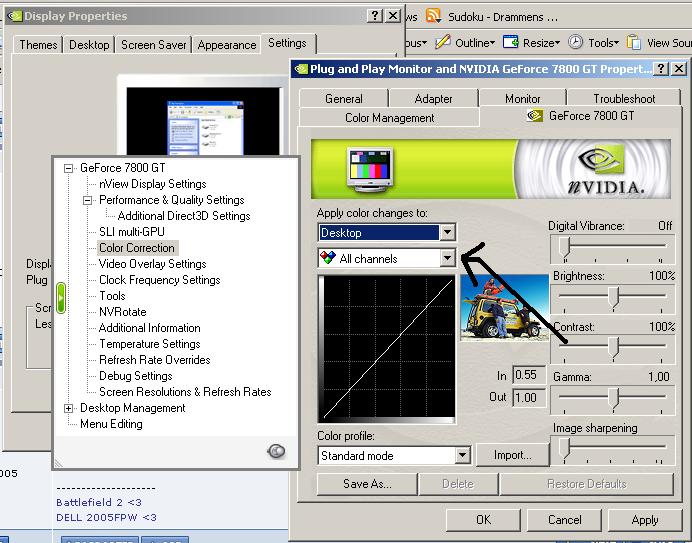Select the Tools tree item
The width and height of the screenshot is (692, 543).
[x=112, y=296]
